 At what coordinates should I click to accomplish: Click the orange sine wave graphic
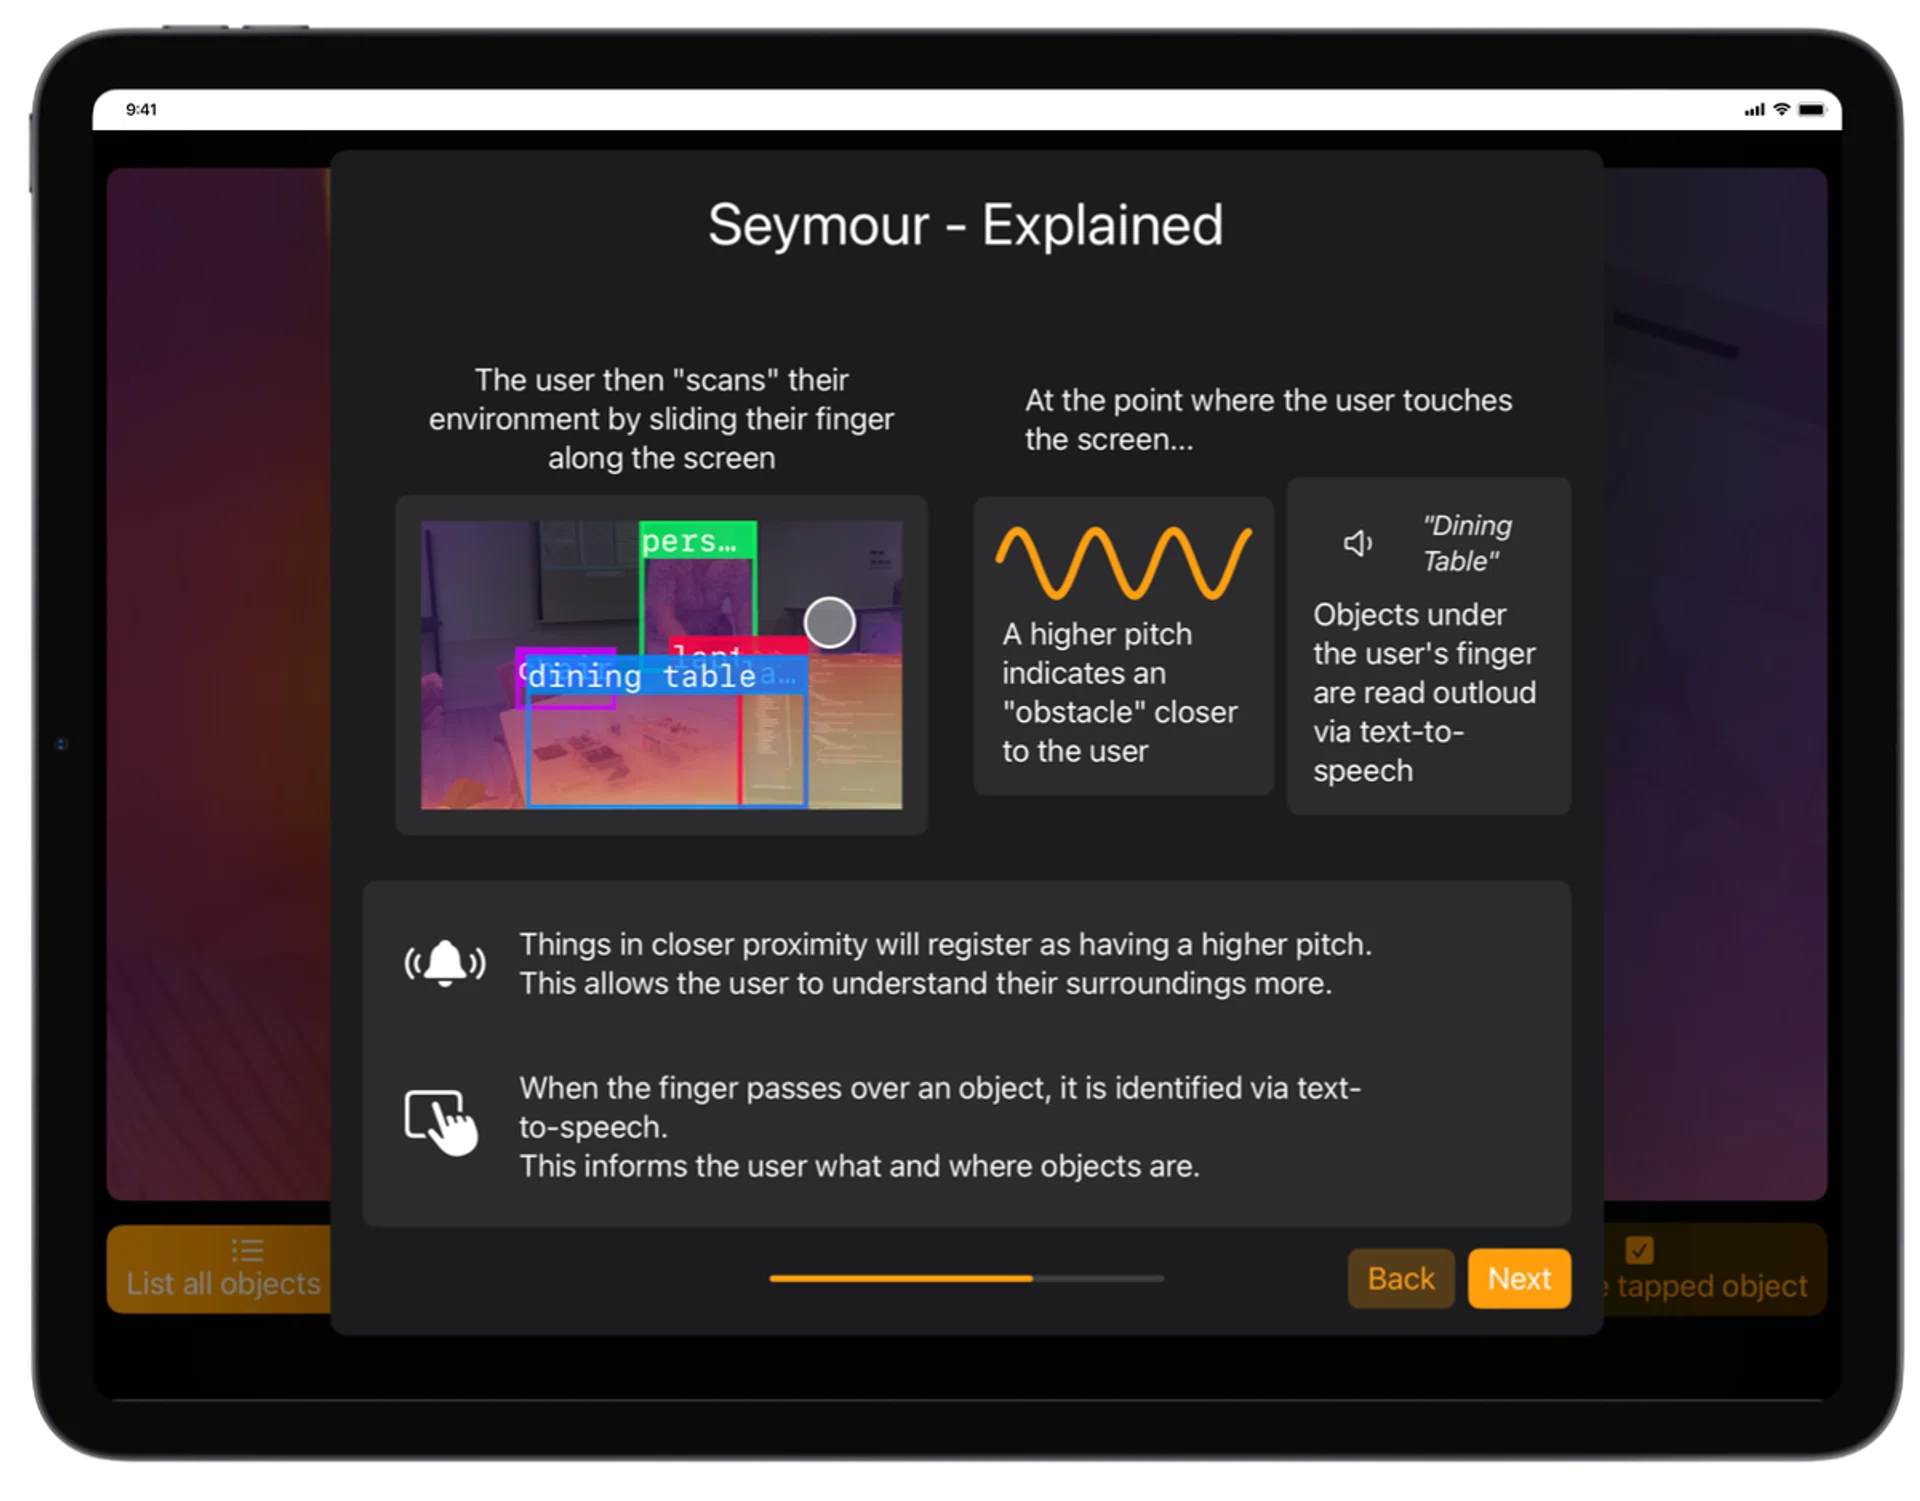point(1123,563)
